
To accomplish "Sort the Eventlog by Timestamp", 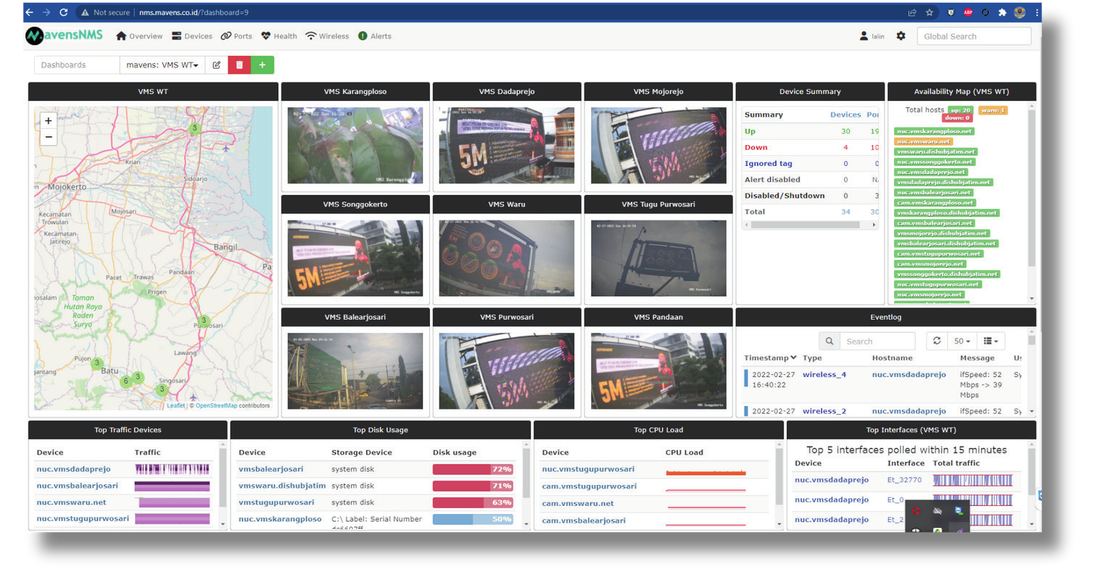I will pos(770,358).
